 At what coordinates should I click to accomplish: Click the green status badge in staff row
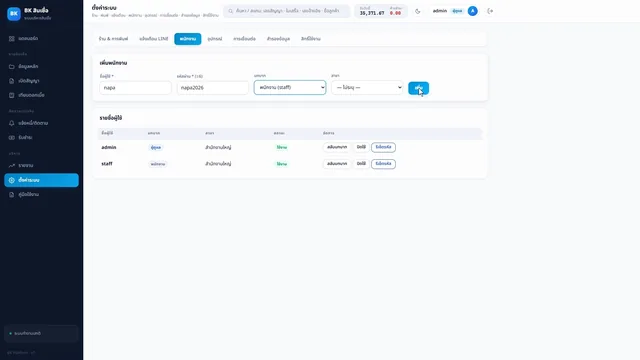point(282,164)
